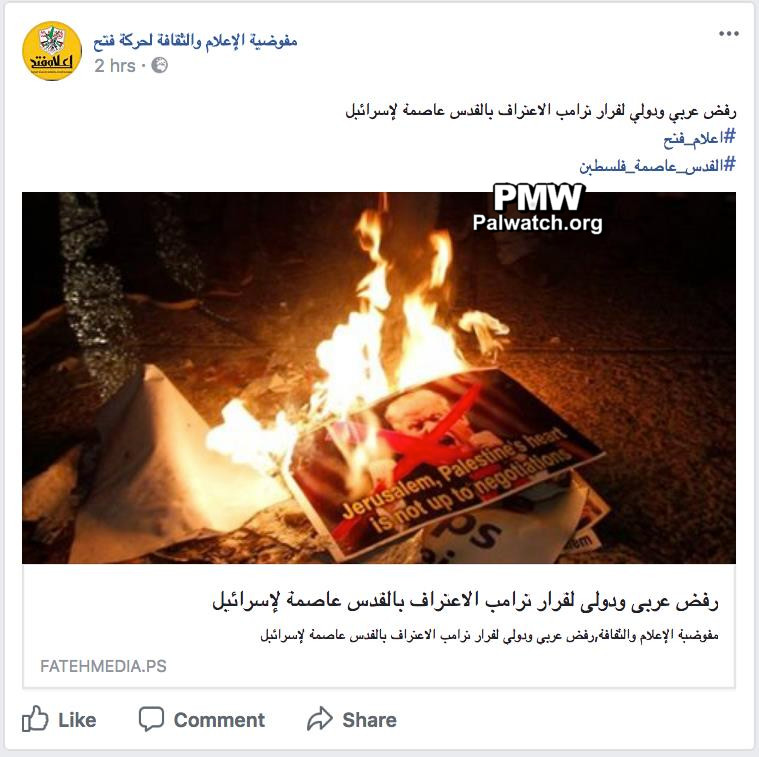Click the Fatah media page profile picture
Screen dimensions: 759x757
pos(52,51)
